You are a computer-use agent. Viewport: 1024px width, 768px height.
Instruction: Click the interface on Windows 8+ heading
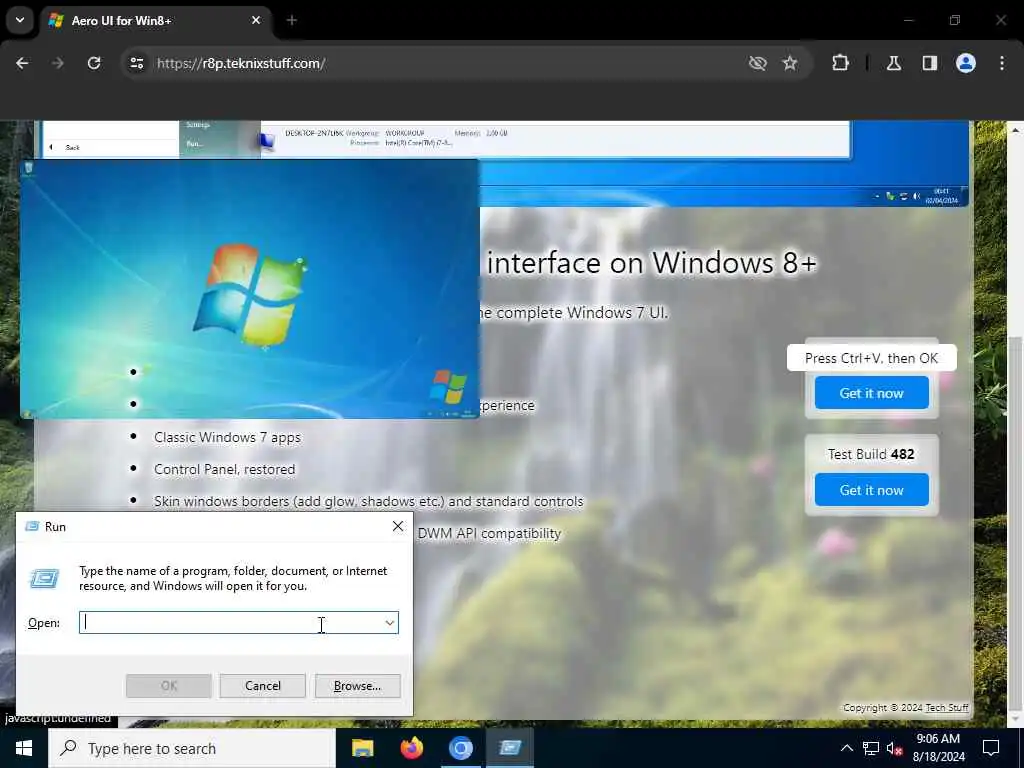pyautogui.click(x=652, y=263)
